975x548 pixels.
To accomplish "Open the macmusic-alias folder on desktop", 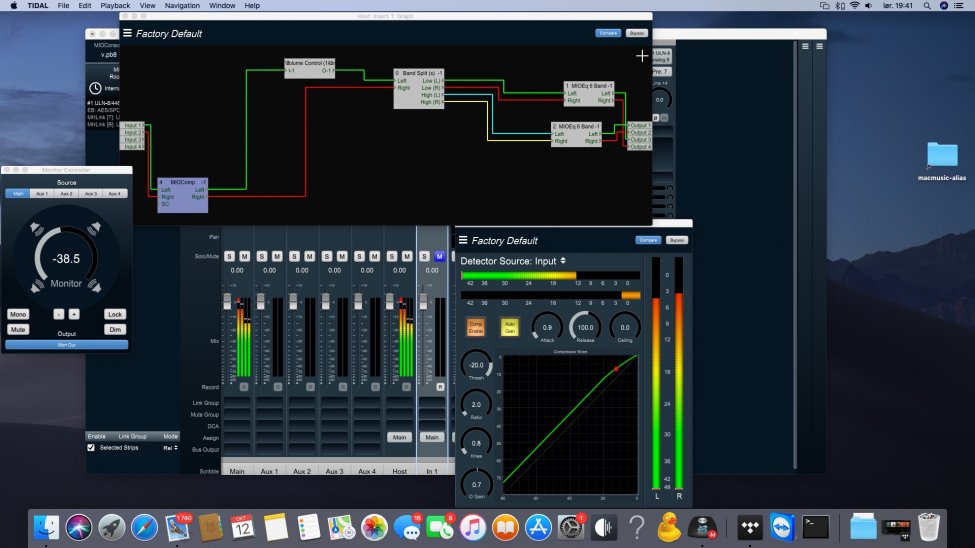I will (942, 154).
